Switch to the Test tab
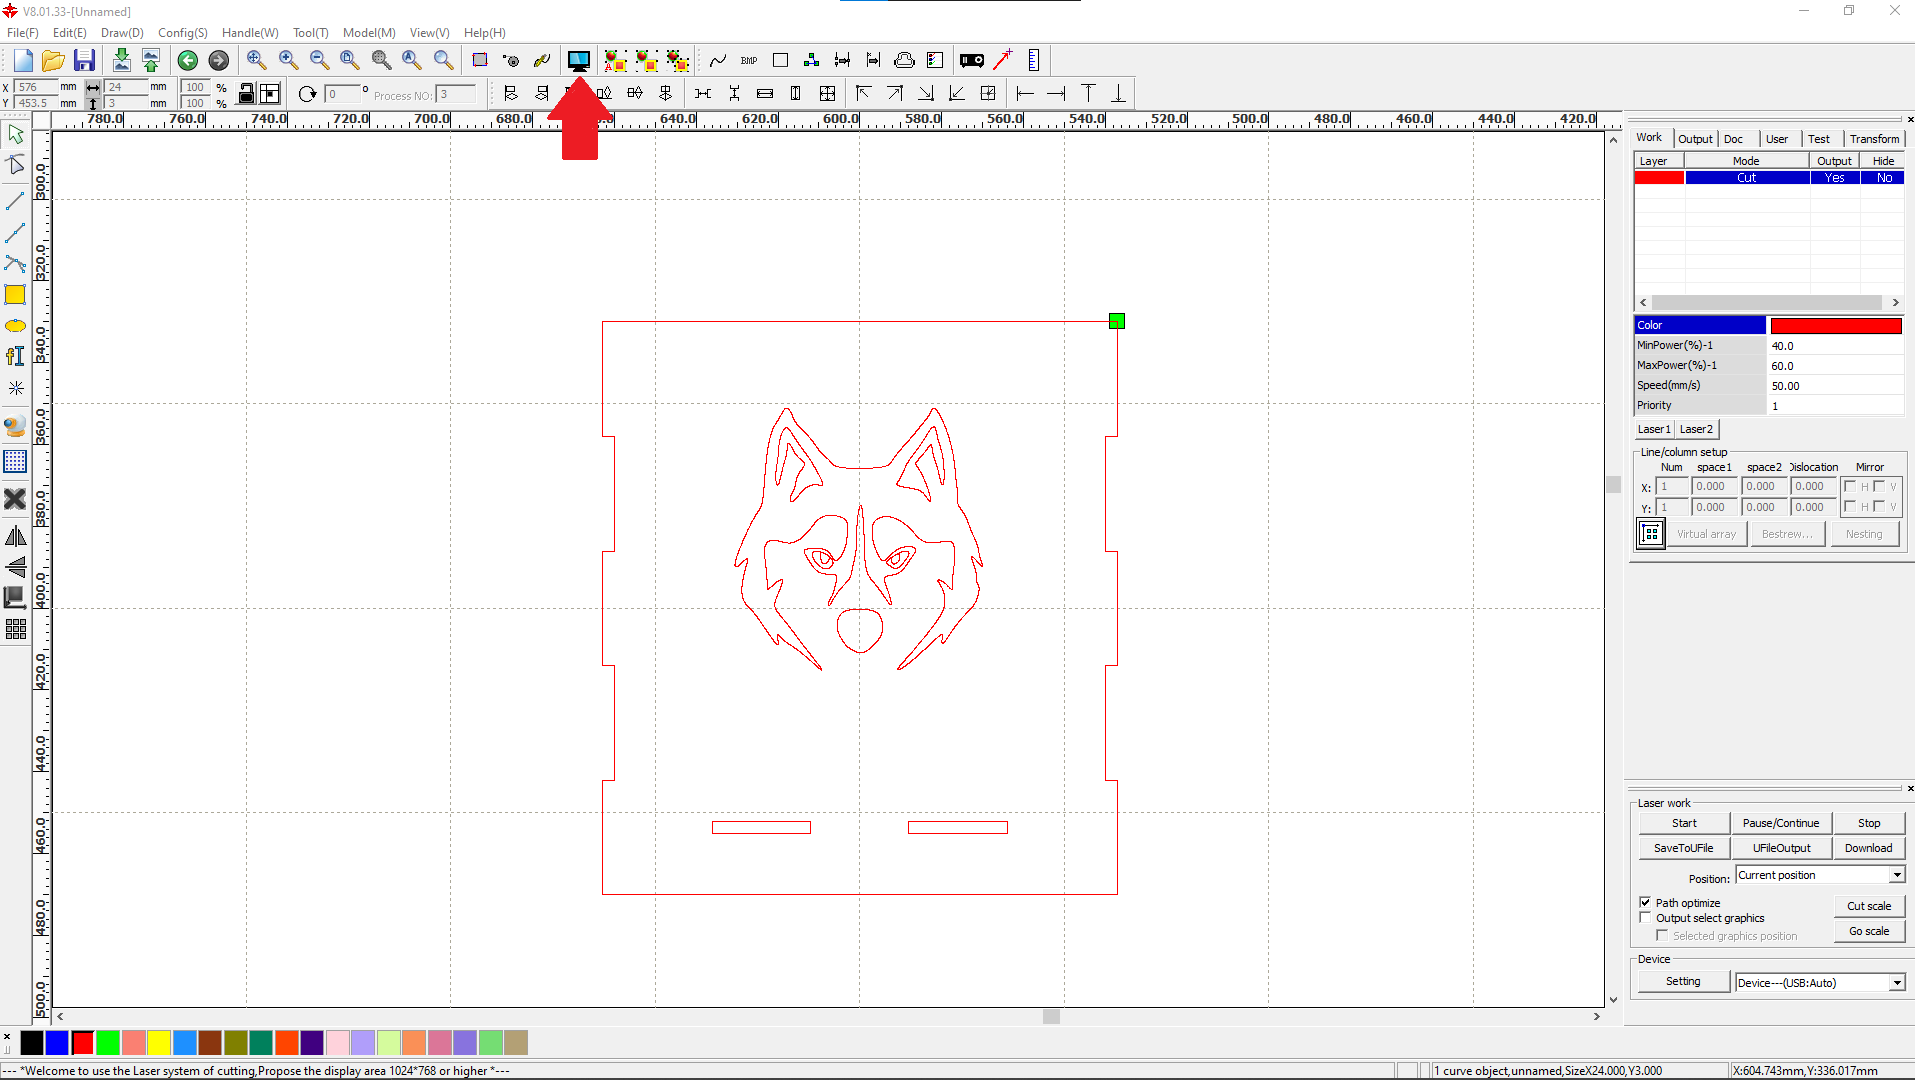This screenshot has width=1915, height=1080. click(x=1819, y=139)
